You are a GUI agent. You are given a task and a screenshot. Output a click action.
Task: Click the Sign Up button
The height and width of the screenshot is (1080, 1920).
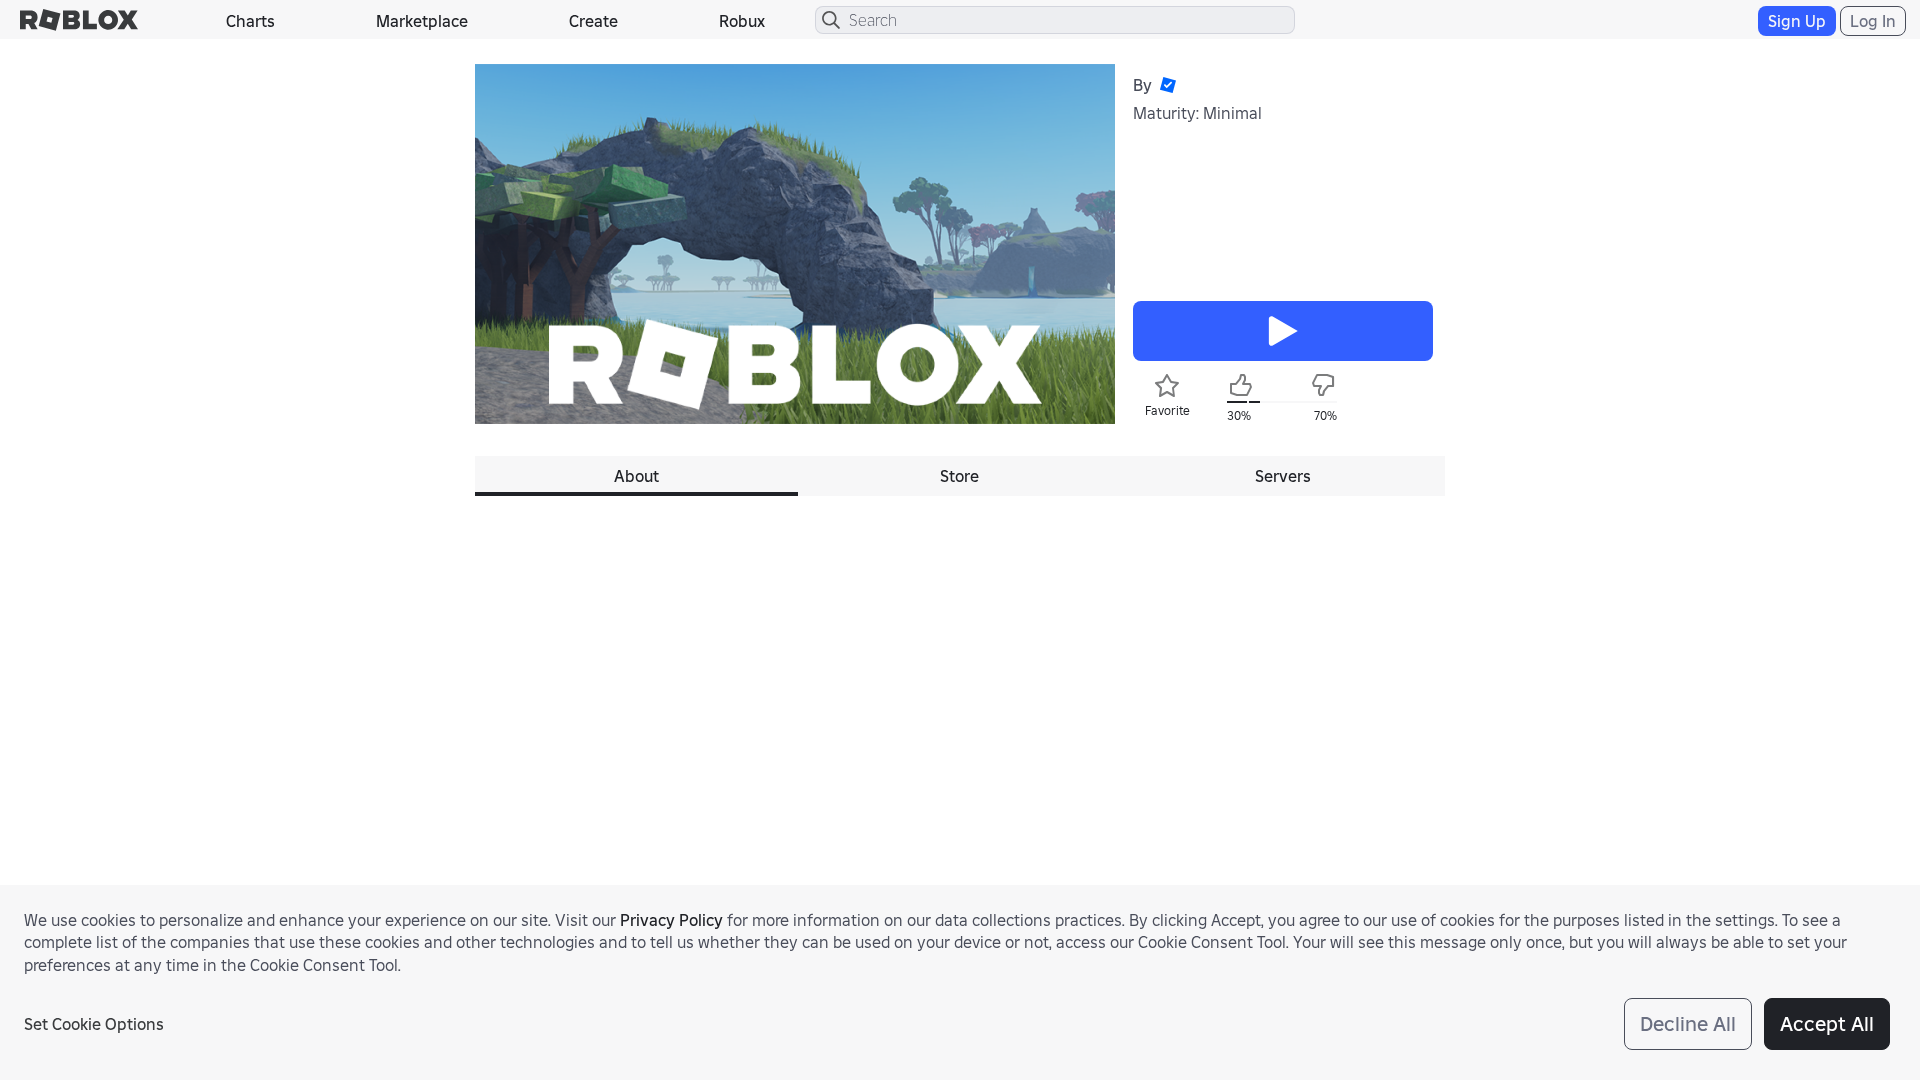tap(1795, 20)
